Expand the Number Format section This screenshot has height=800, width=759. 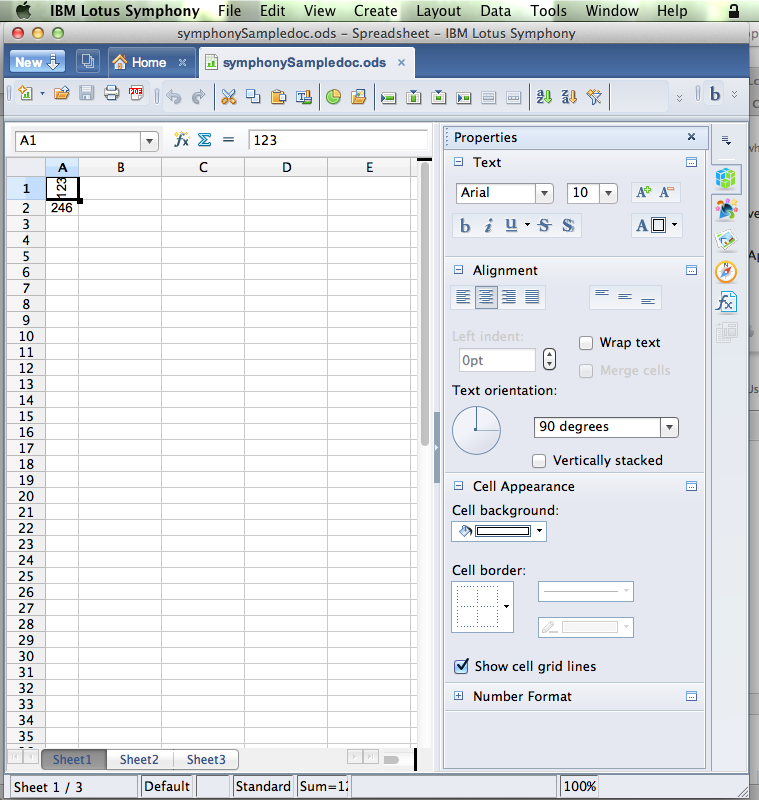click(459, 696)
